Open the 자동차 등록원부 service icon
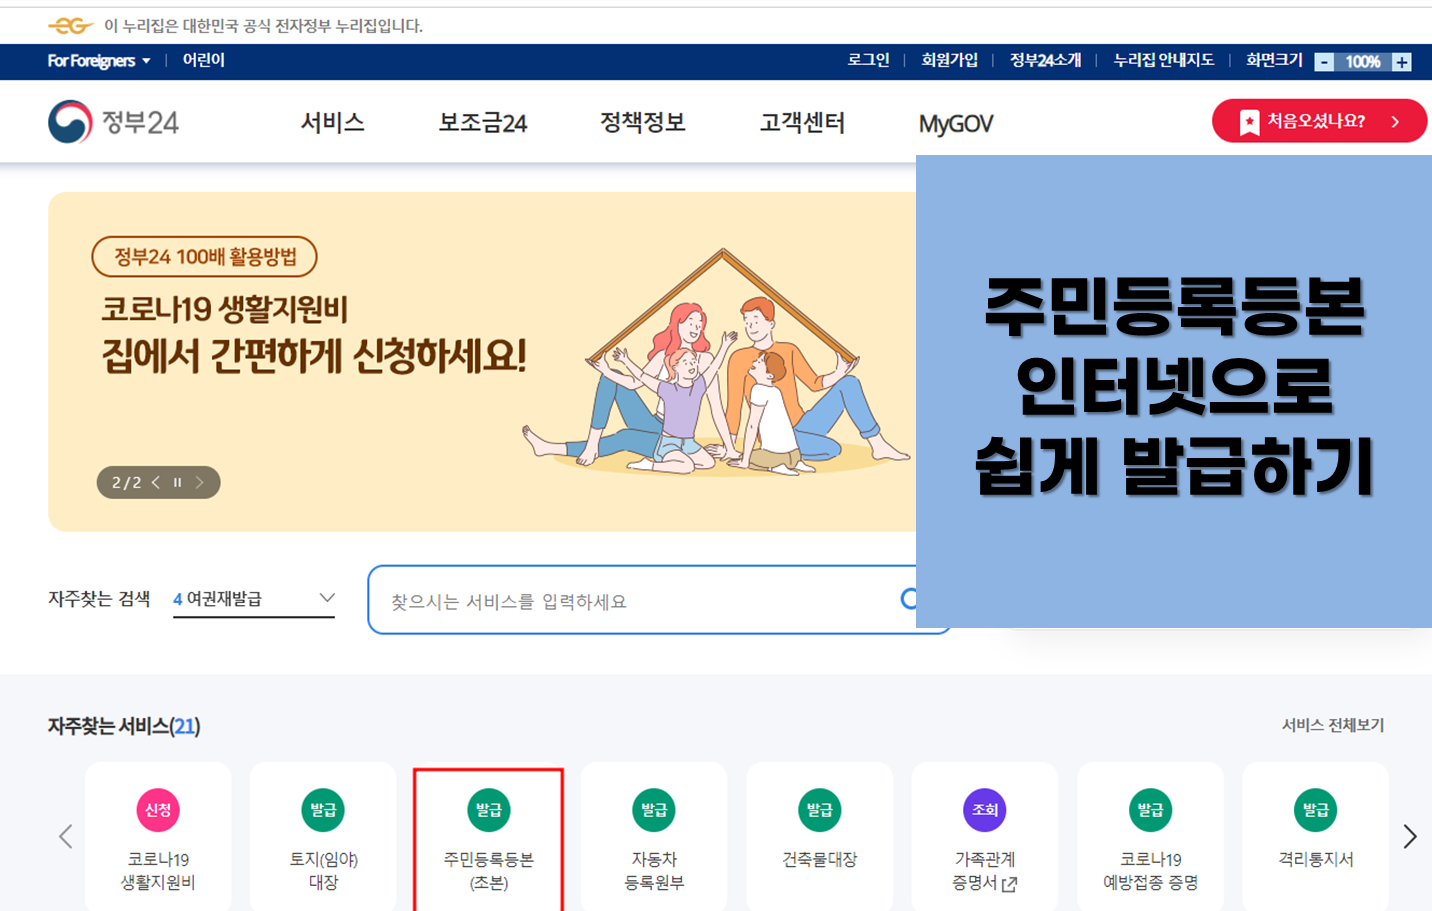Viewport: 1432px width, 911px height. tap(653, 836)
